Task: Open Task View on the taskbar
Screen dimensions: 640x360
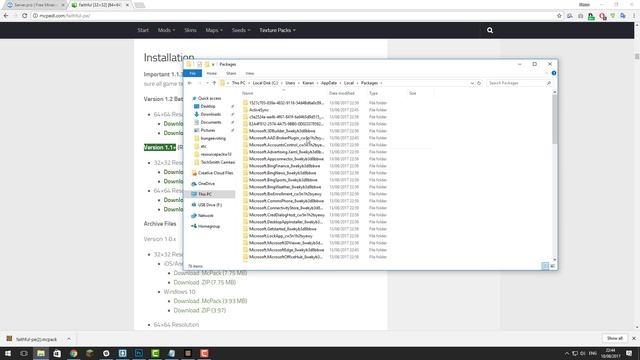Action: point(24,353)
